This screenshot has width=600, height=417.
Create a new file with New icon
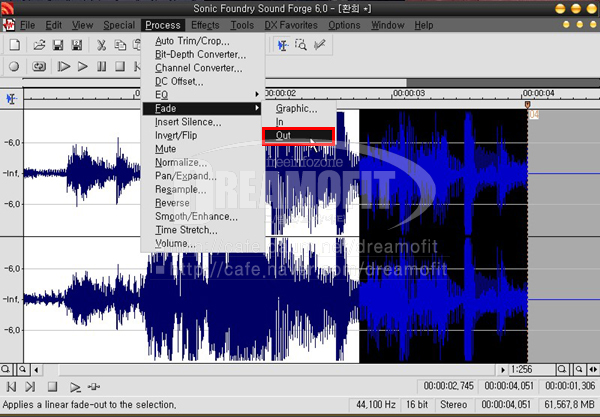pos(15,45)
